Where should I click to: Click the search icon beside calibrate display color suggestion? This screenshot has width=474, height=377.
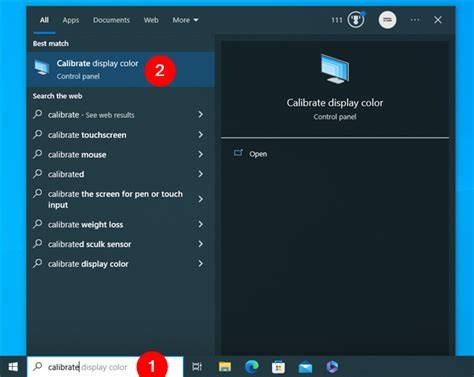tap(38, 263)
